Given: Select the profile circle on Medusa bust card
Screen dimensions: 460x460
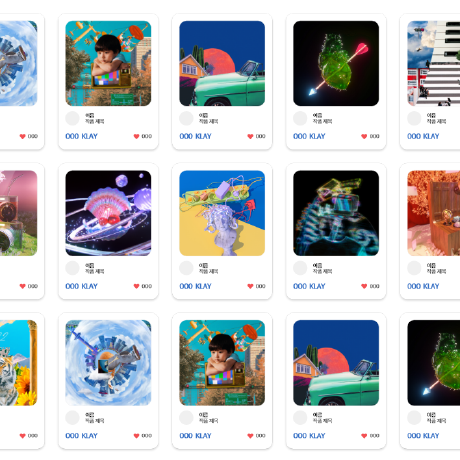Looking at the screenshot, I should [x=186, y=268].
